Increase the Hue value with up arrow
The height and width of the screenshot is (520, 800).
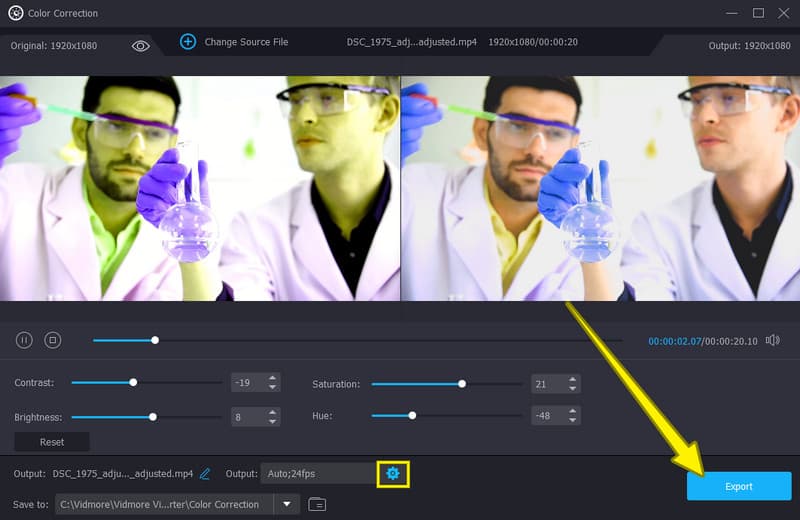pyautogui.click(x=573, y=411)
